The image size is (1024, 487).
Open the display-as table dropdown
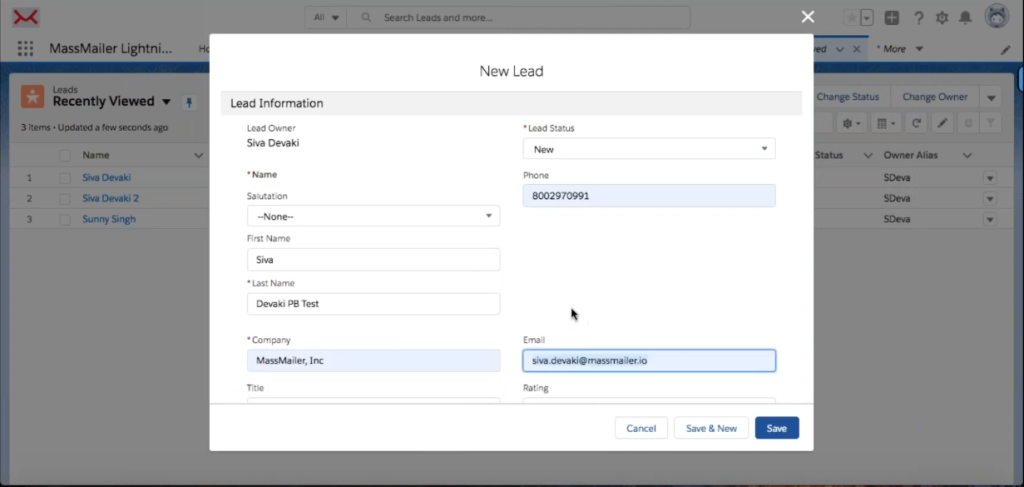point(886,123)
